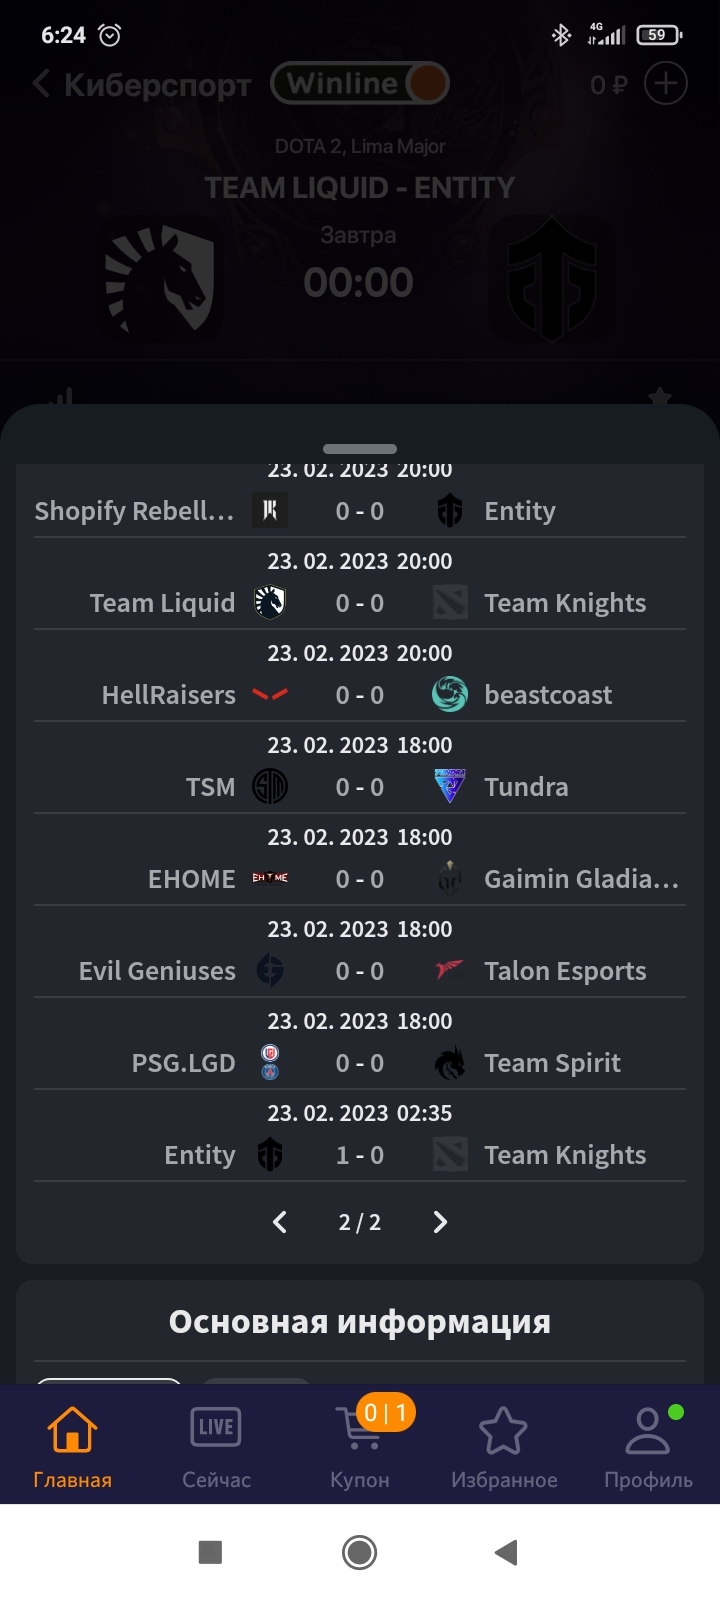
Task: Open Evil Geniuses team entry
Action: coord(157,971)
